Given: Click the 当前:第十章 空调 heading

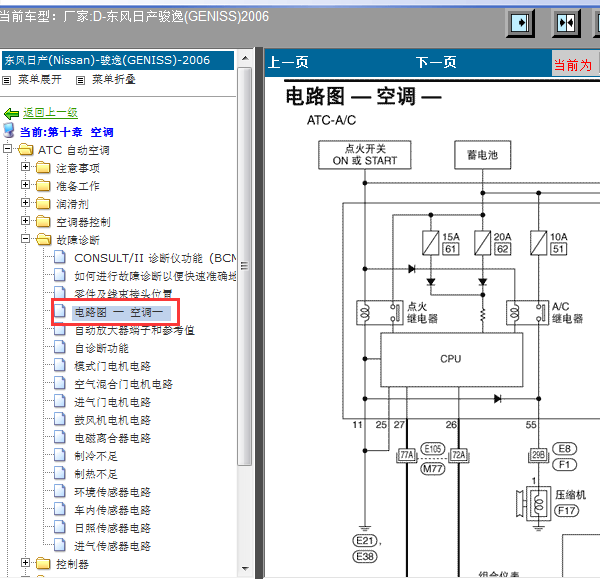Looking at the screenshot, I should click(67, 132).
